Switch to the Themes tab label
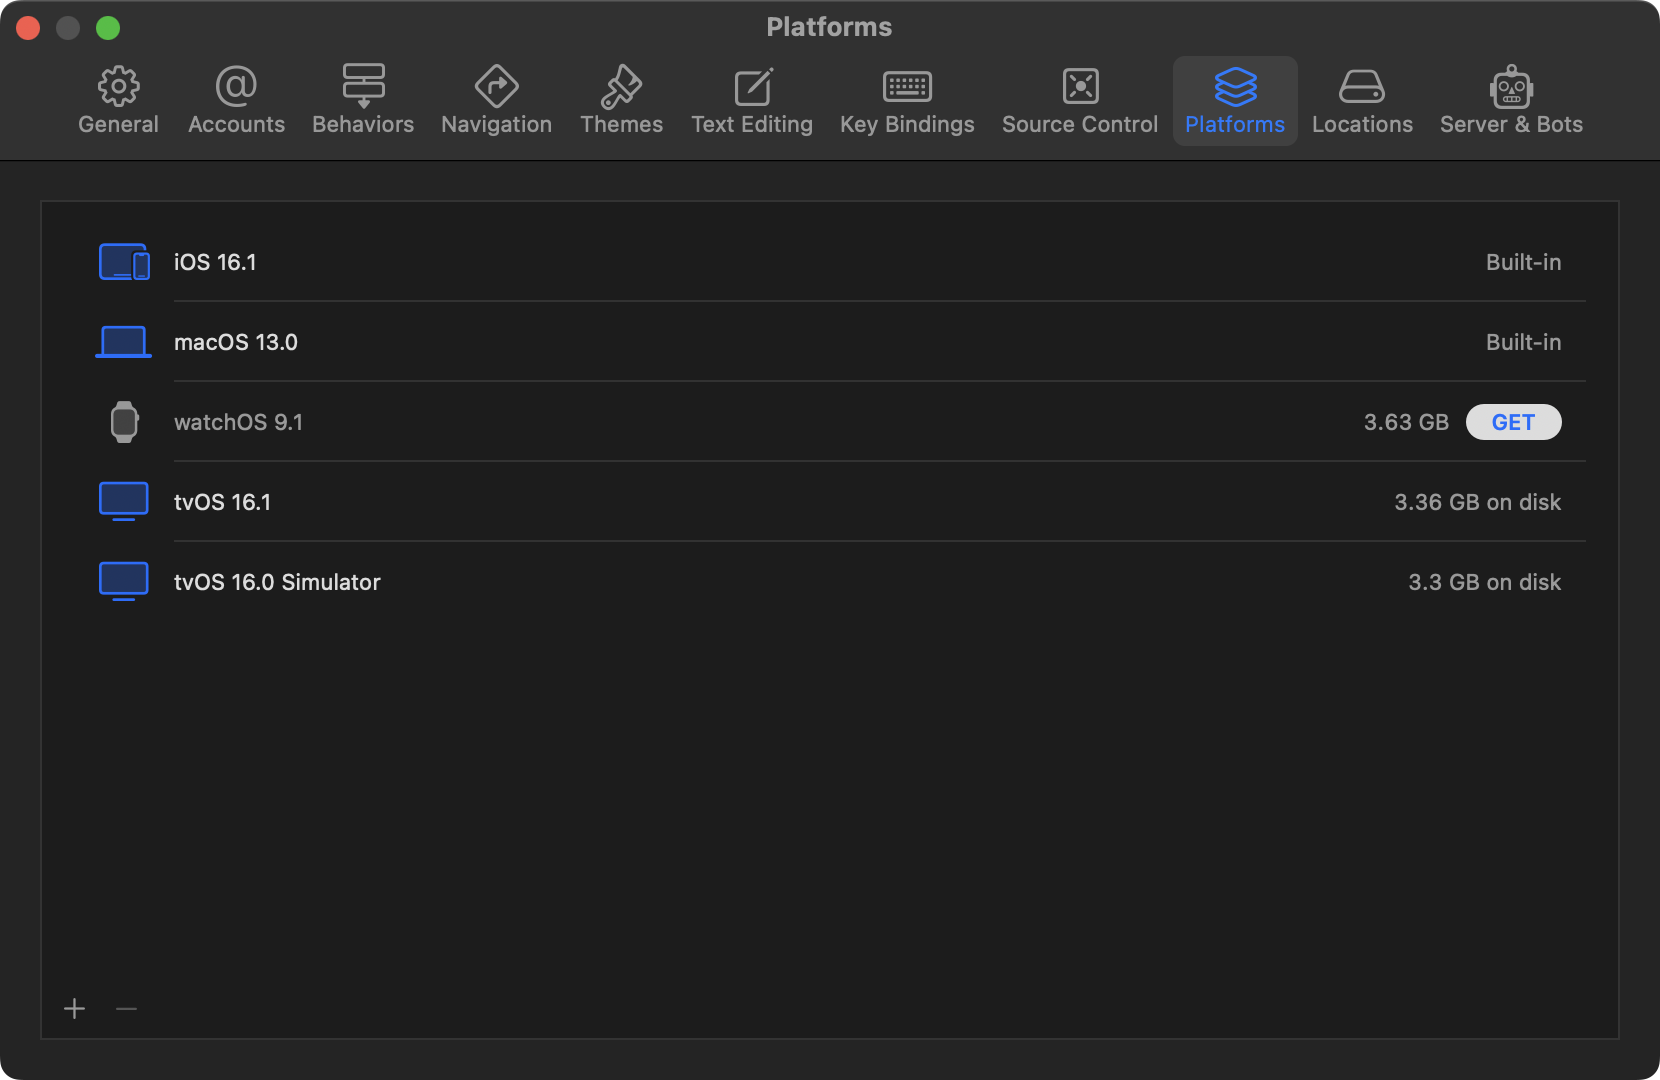The image size is (1660, 1080). click(621, 124)
